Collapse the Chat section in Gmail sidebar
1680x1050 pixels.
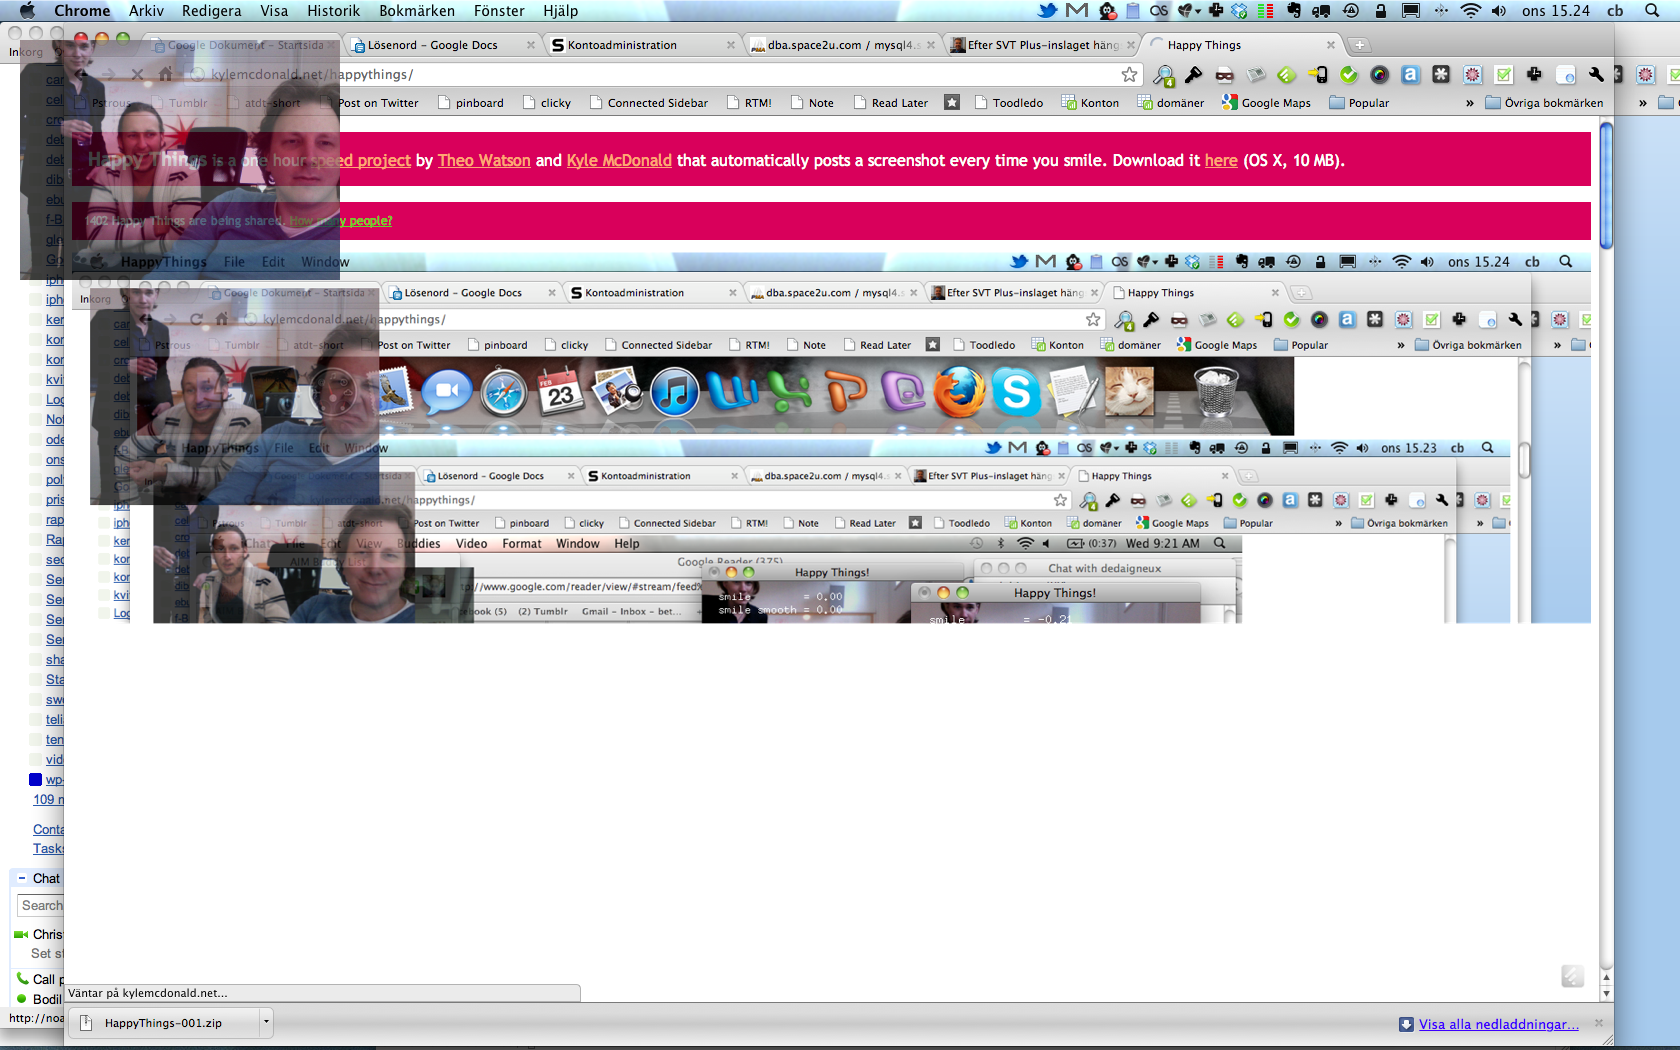click(x=22, y=878)
